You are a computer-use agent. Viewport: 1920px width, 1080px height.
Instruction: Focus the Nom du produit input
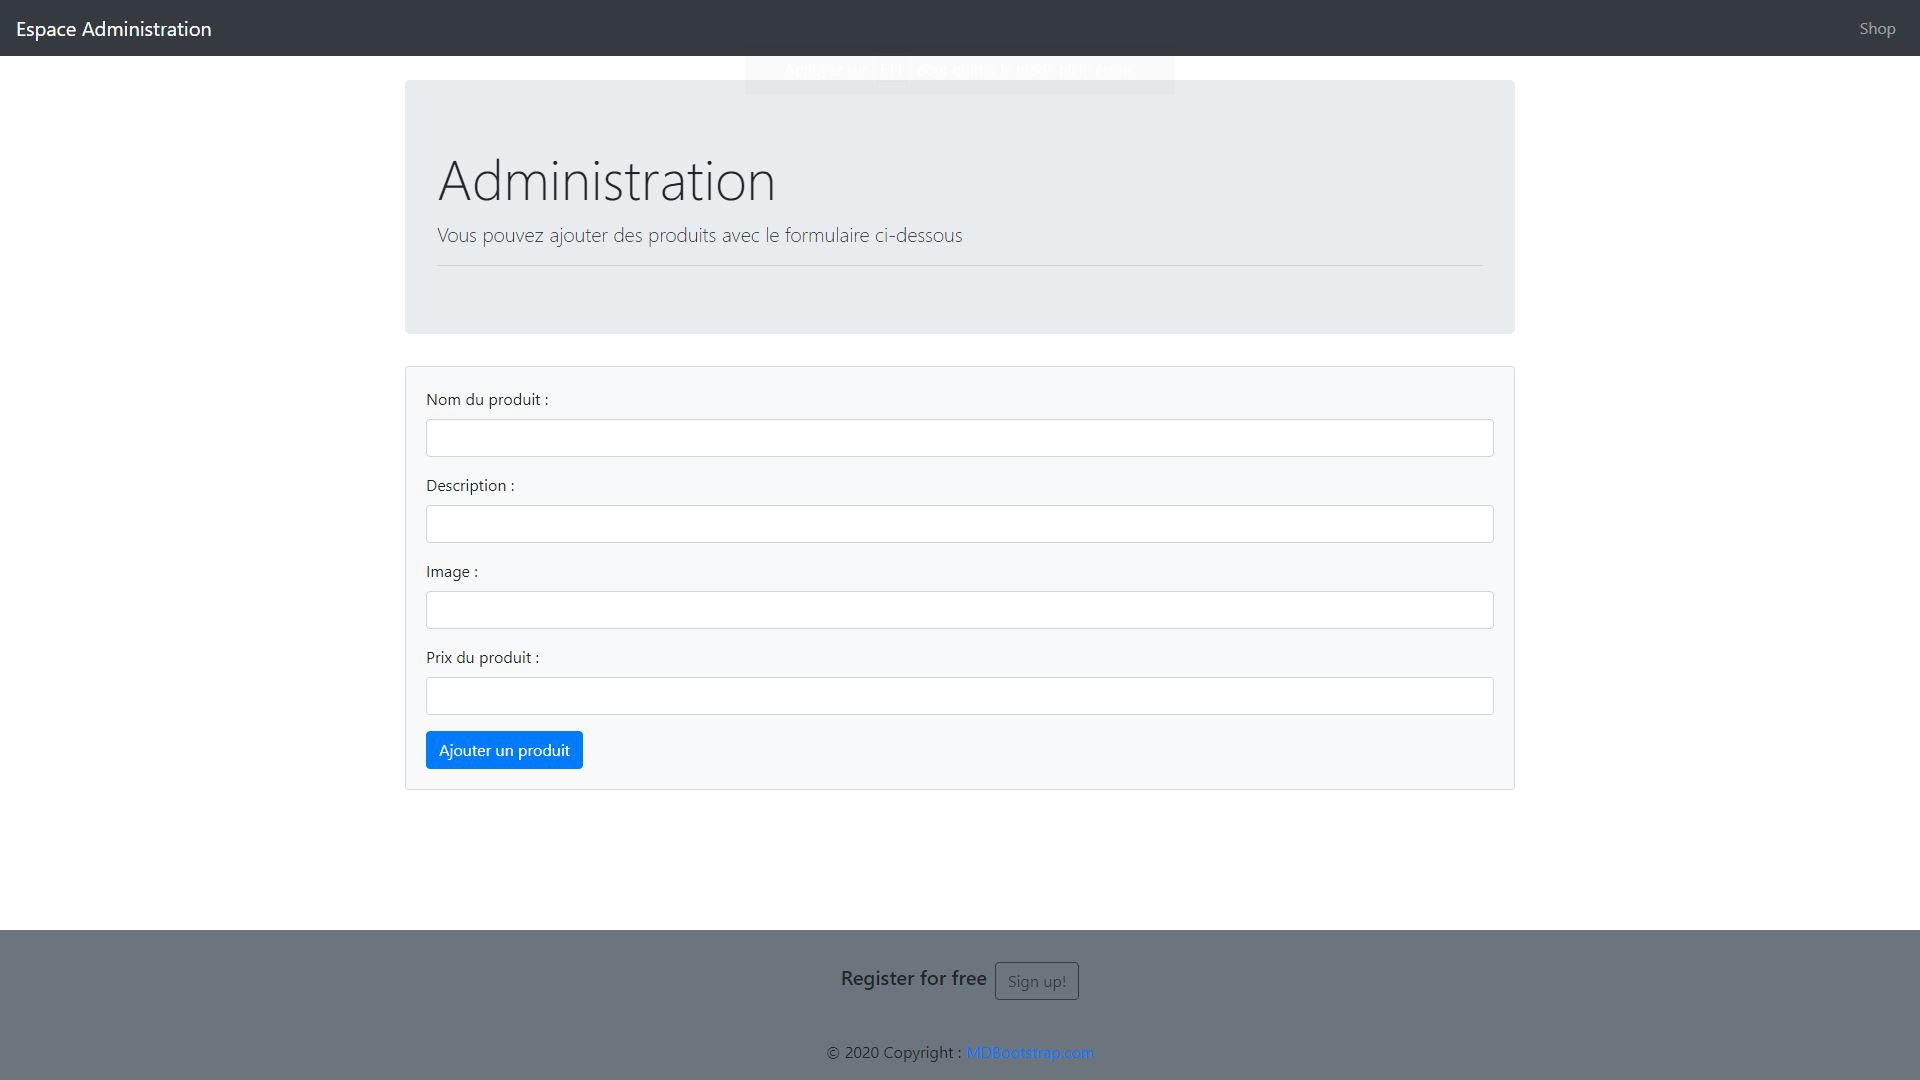coord(959,438)
